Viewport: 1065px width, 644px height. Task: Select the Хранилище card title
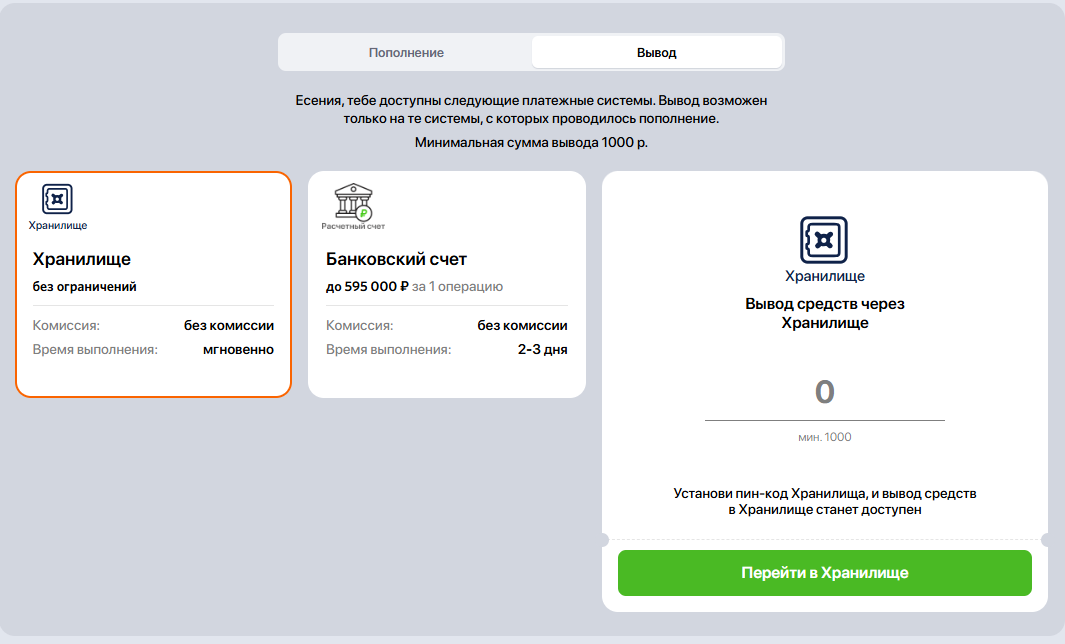[82, 260]
